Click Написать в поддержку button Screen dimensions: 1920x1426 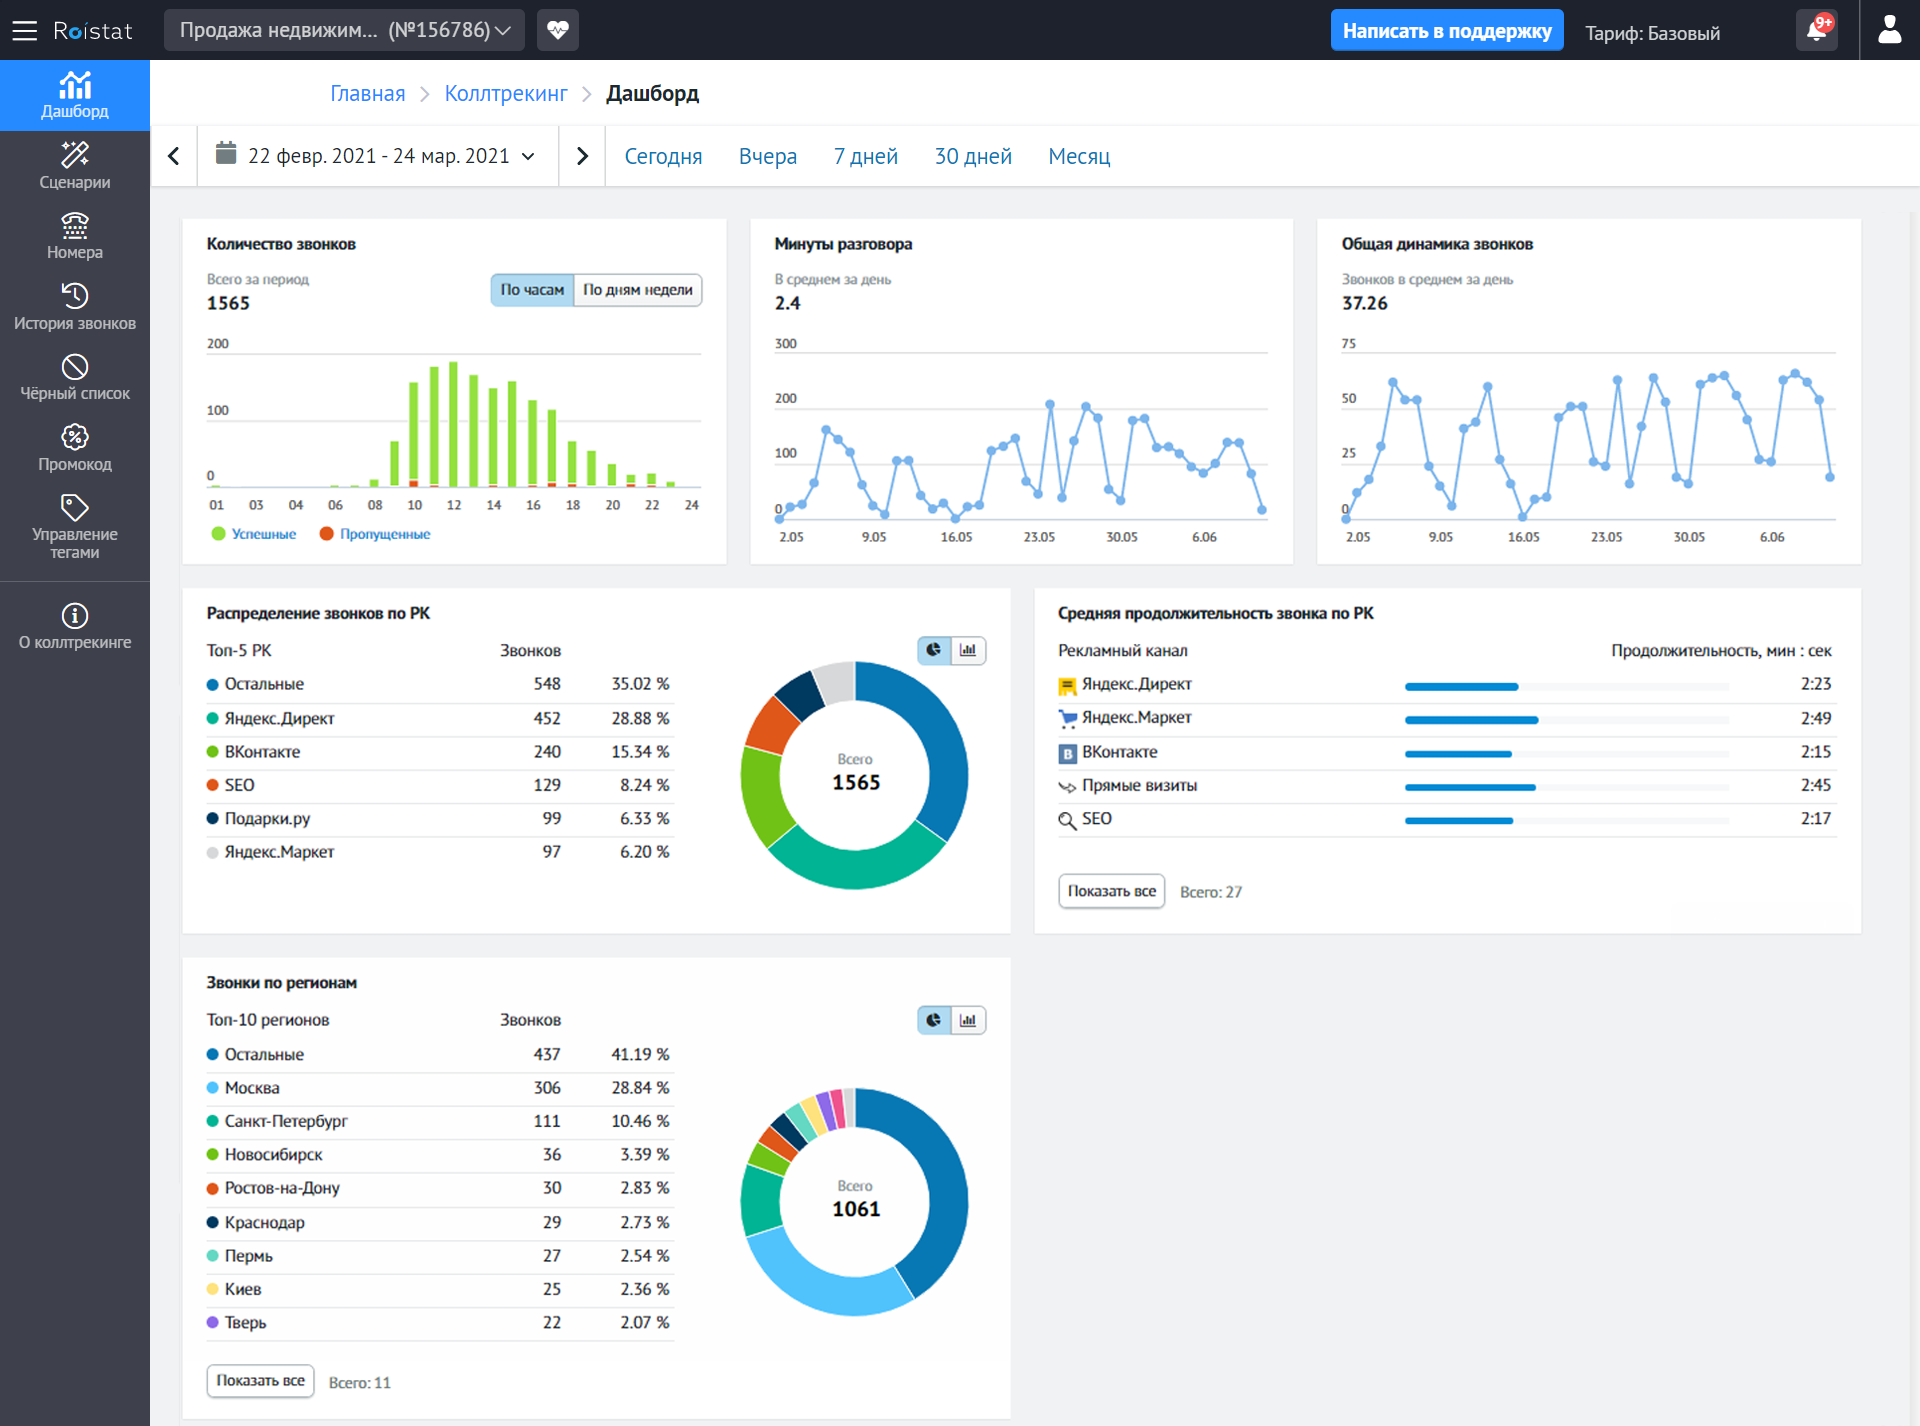[1446, 30]
